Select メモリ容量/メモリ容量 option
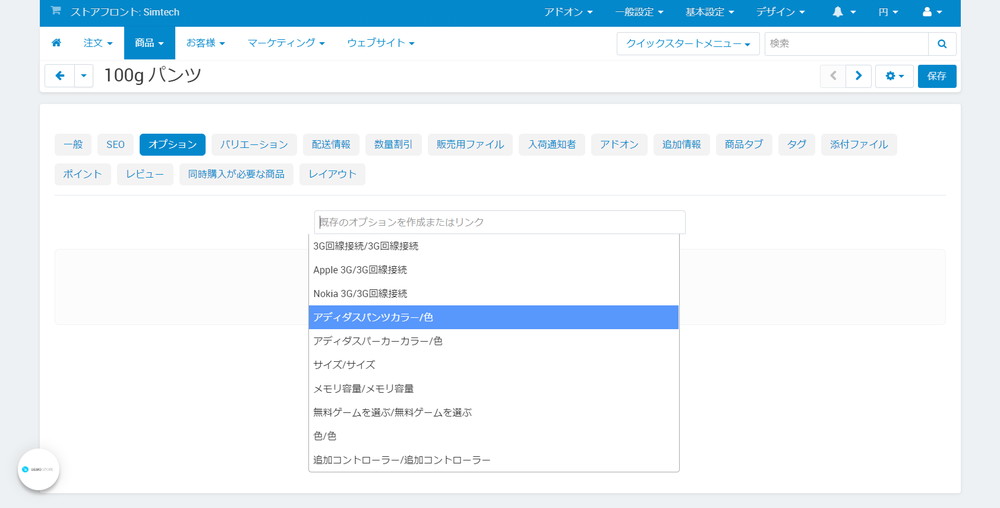 pos(494,389)
